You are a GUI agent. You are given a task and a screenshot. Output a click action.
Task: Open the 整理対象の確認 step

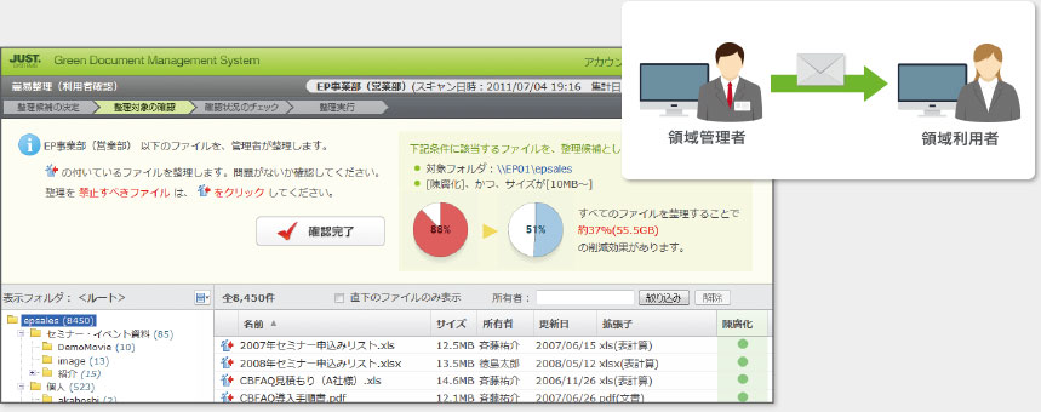click(x=144, y=106)
